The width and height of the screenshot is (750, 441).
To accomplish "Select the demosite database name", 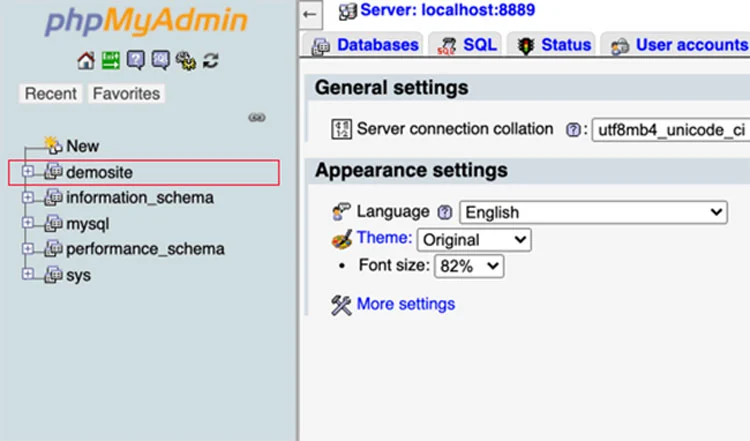I will point(99,172).
